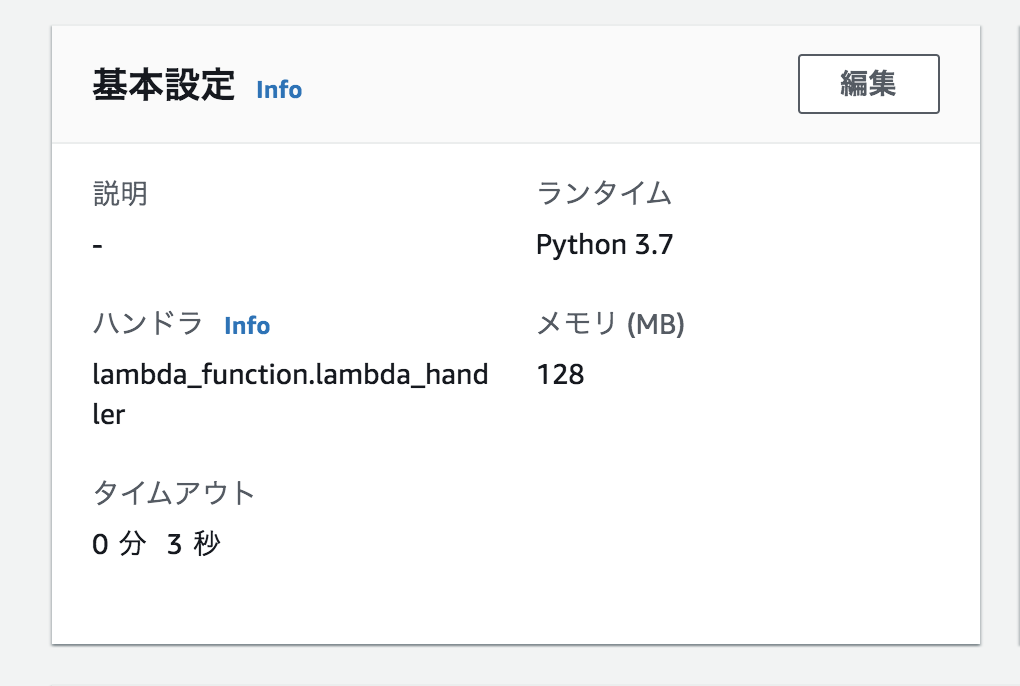Click the 編集 button
The image size is (1020, 686).
point(867,84)
